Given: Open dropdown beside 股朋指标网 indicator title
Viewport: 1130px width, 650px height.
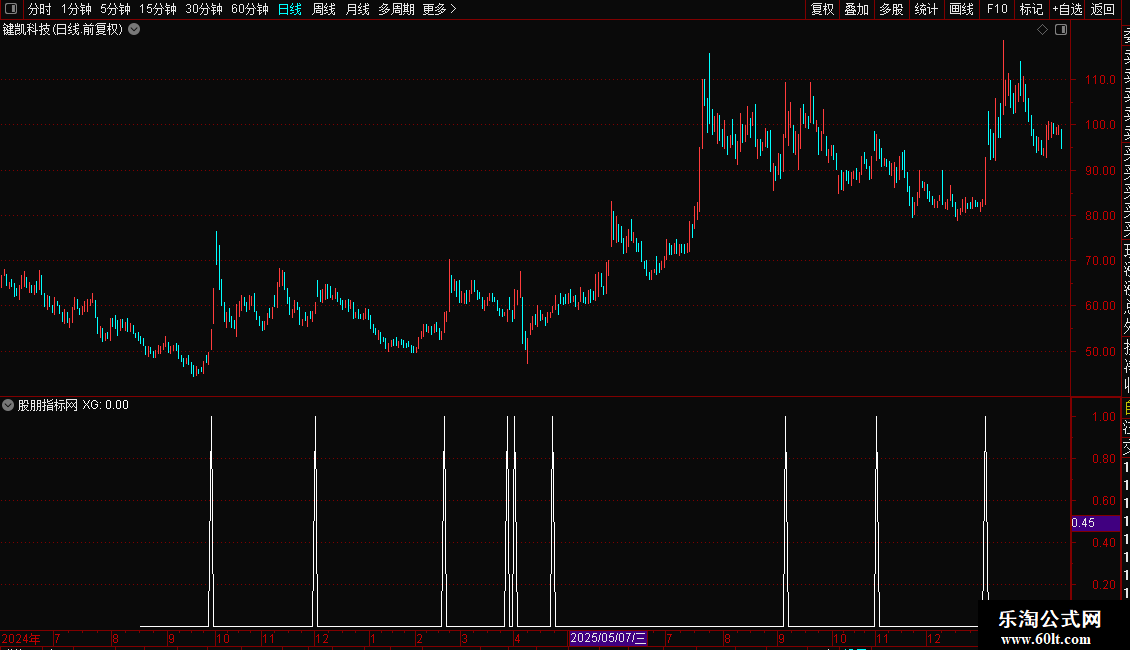Looking at the screenshot, I should pos(8,405).
